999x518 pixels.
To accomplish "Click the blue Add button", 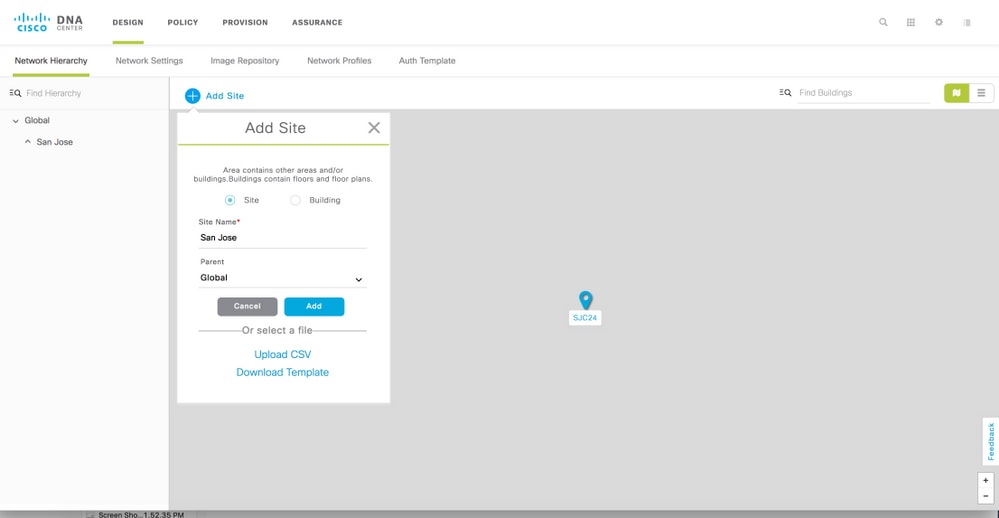I will (314, 306).
